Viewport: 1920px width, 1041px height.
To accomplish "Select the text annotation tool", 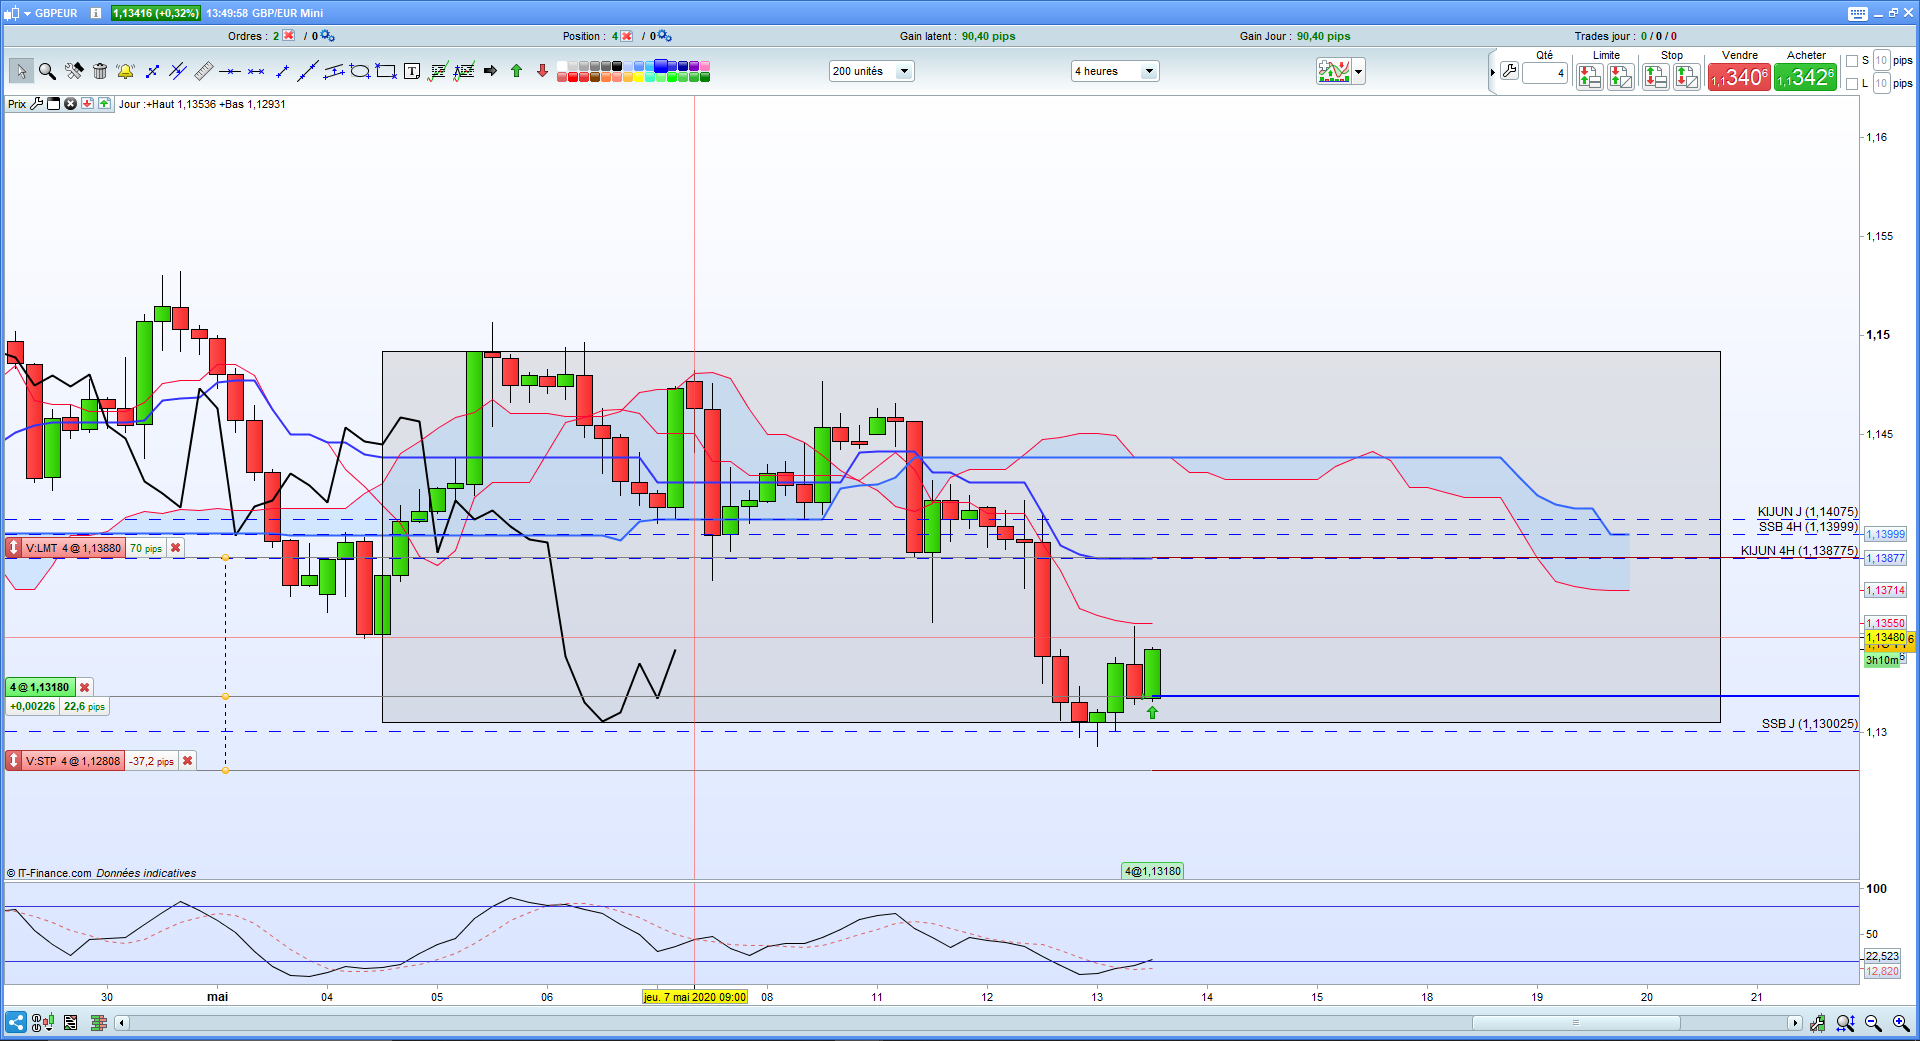I will (412, 71).
